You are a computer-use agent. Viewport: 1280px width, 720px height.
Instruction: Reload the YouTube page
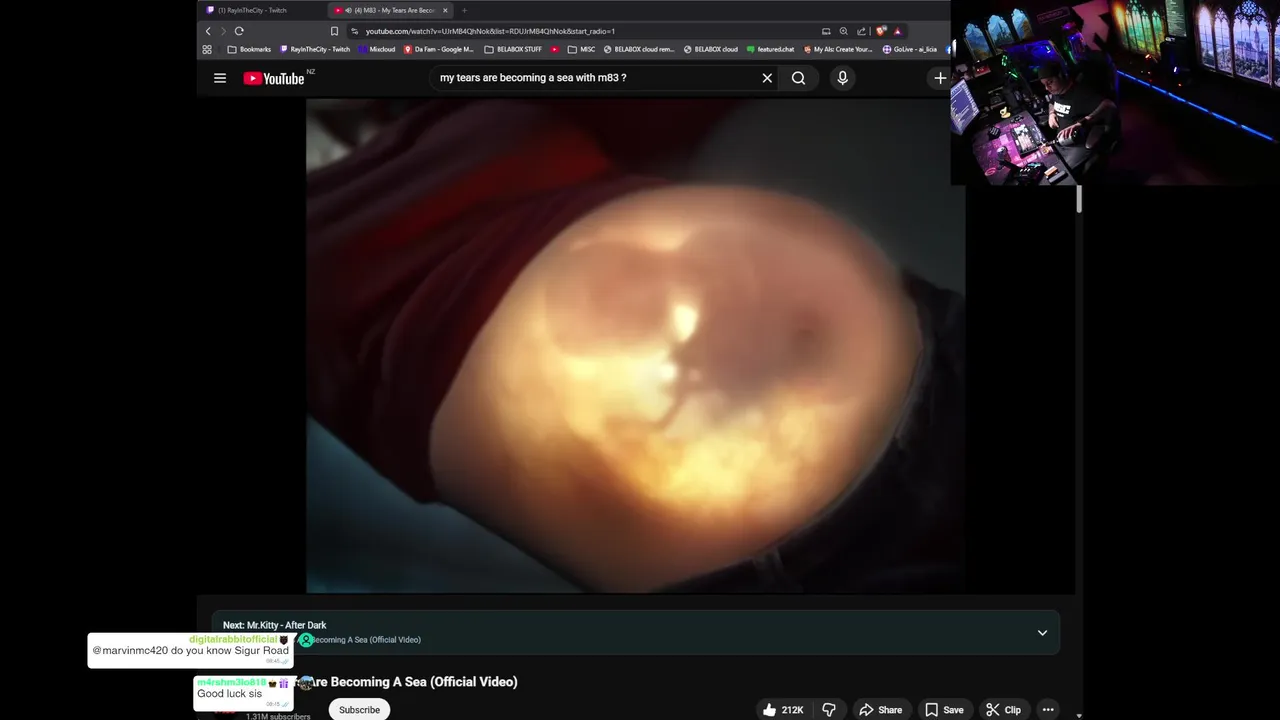coord(239,31)
